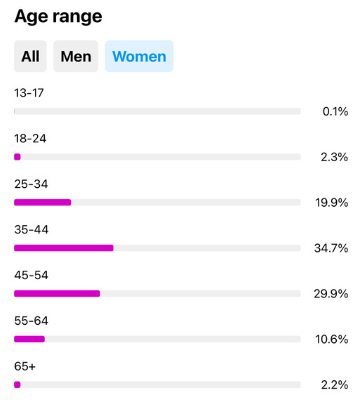363x405 pixels.
Task: Switch to the Men tab
Action: 76,56
